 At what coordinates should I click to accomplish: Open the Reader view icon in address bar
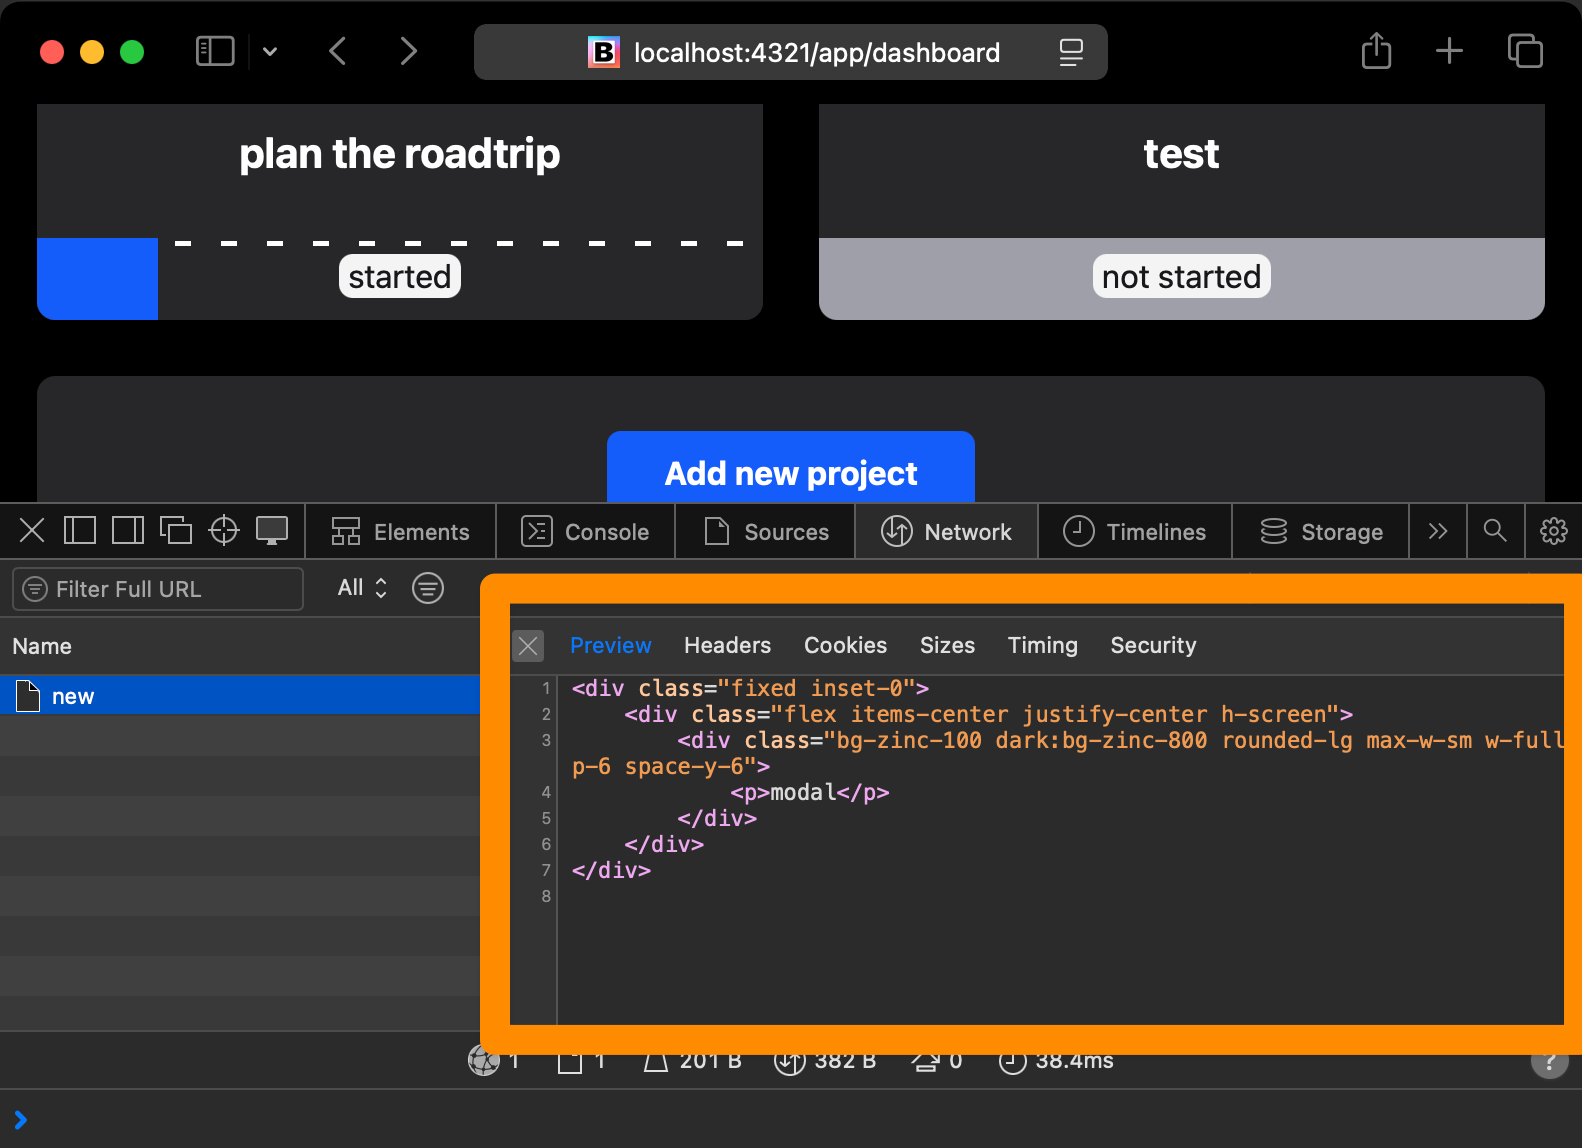point(1071,52)
